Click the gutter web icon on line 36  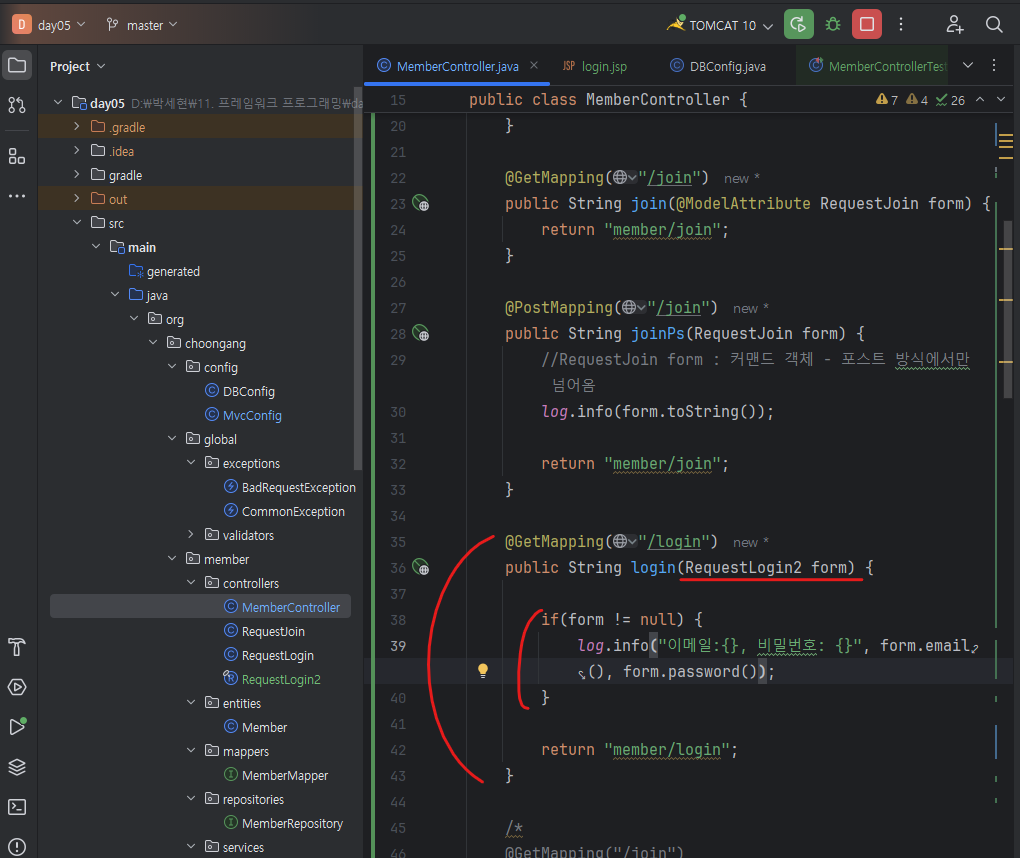(x=421, y=567)
